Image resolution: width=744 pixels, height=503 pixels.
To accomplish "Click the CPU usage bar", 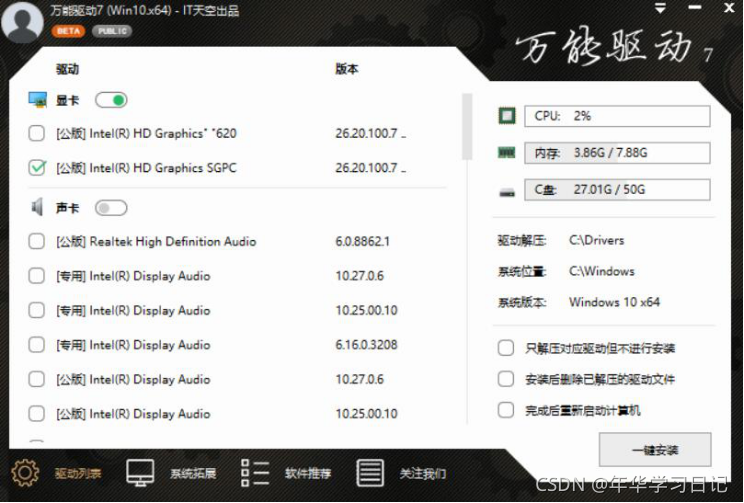I will 617,116.
